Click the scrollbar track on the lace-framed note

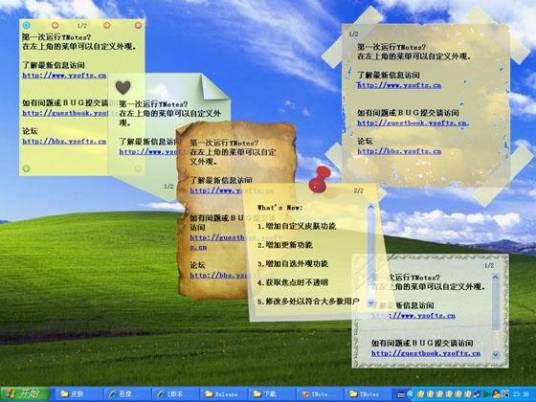495,316
